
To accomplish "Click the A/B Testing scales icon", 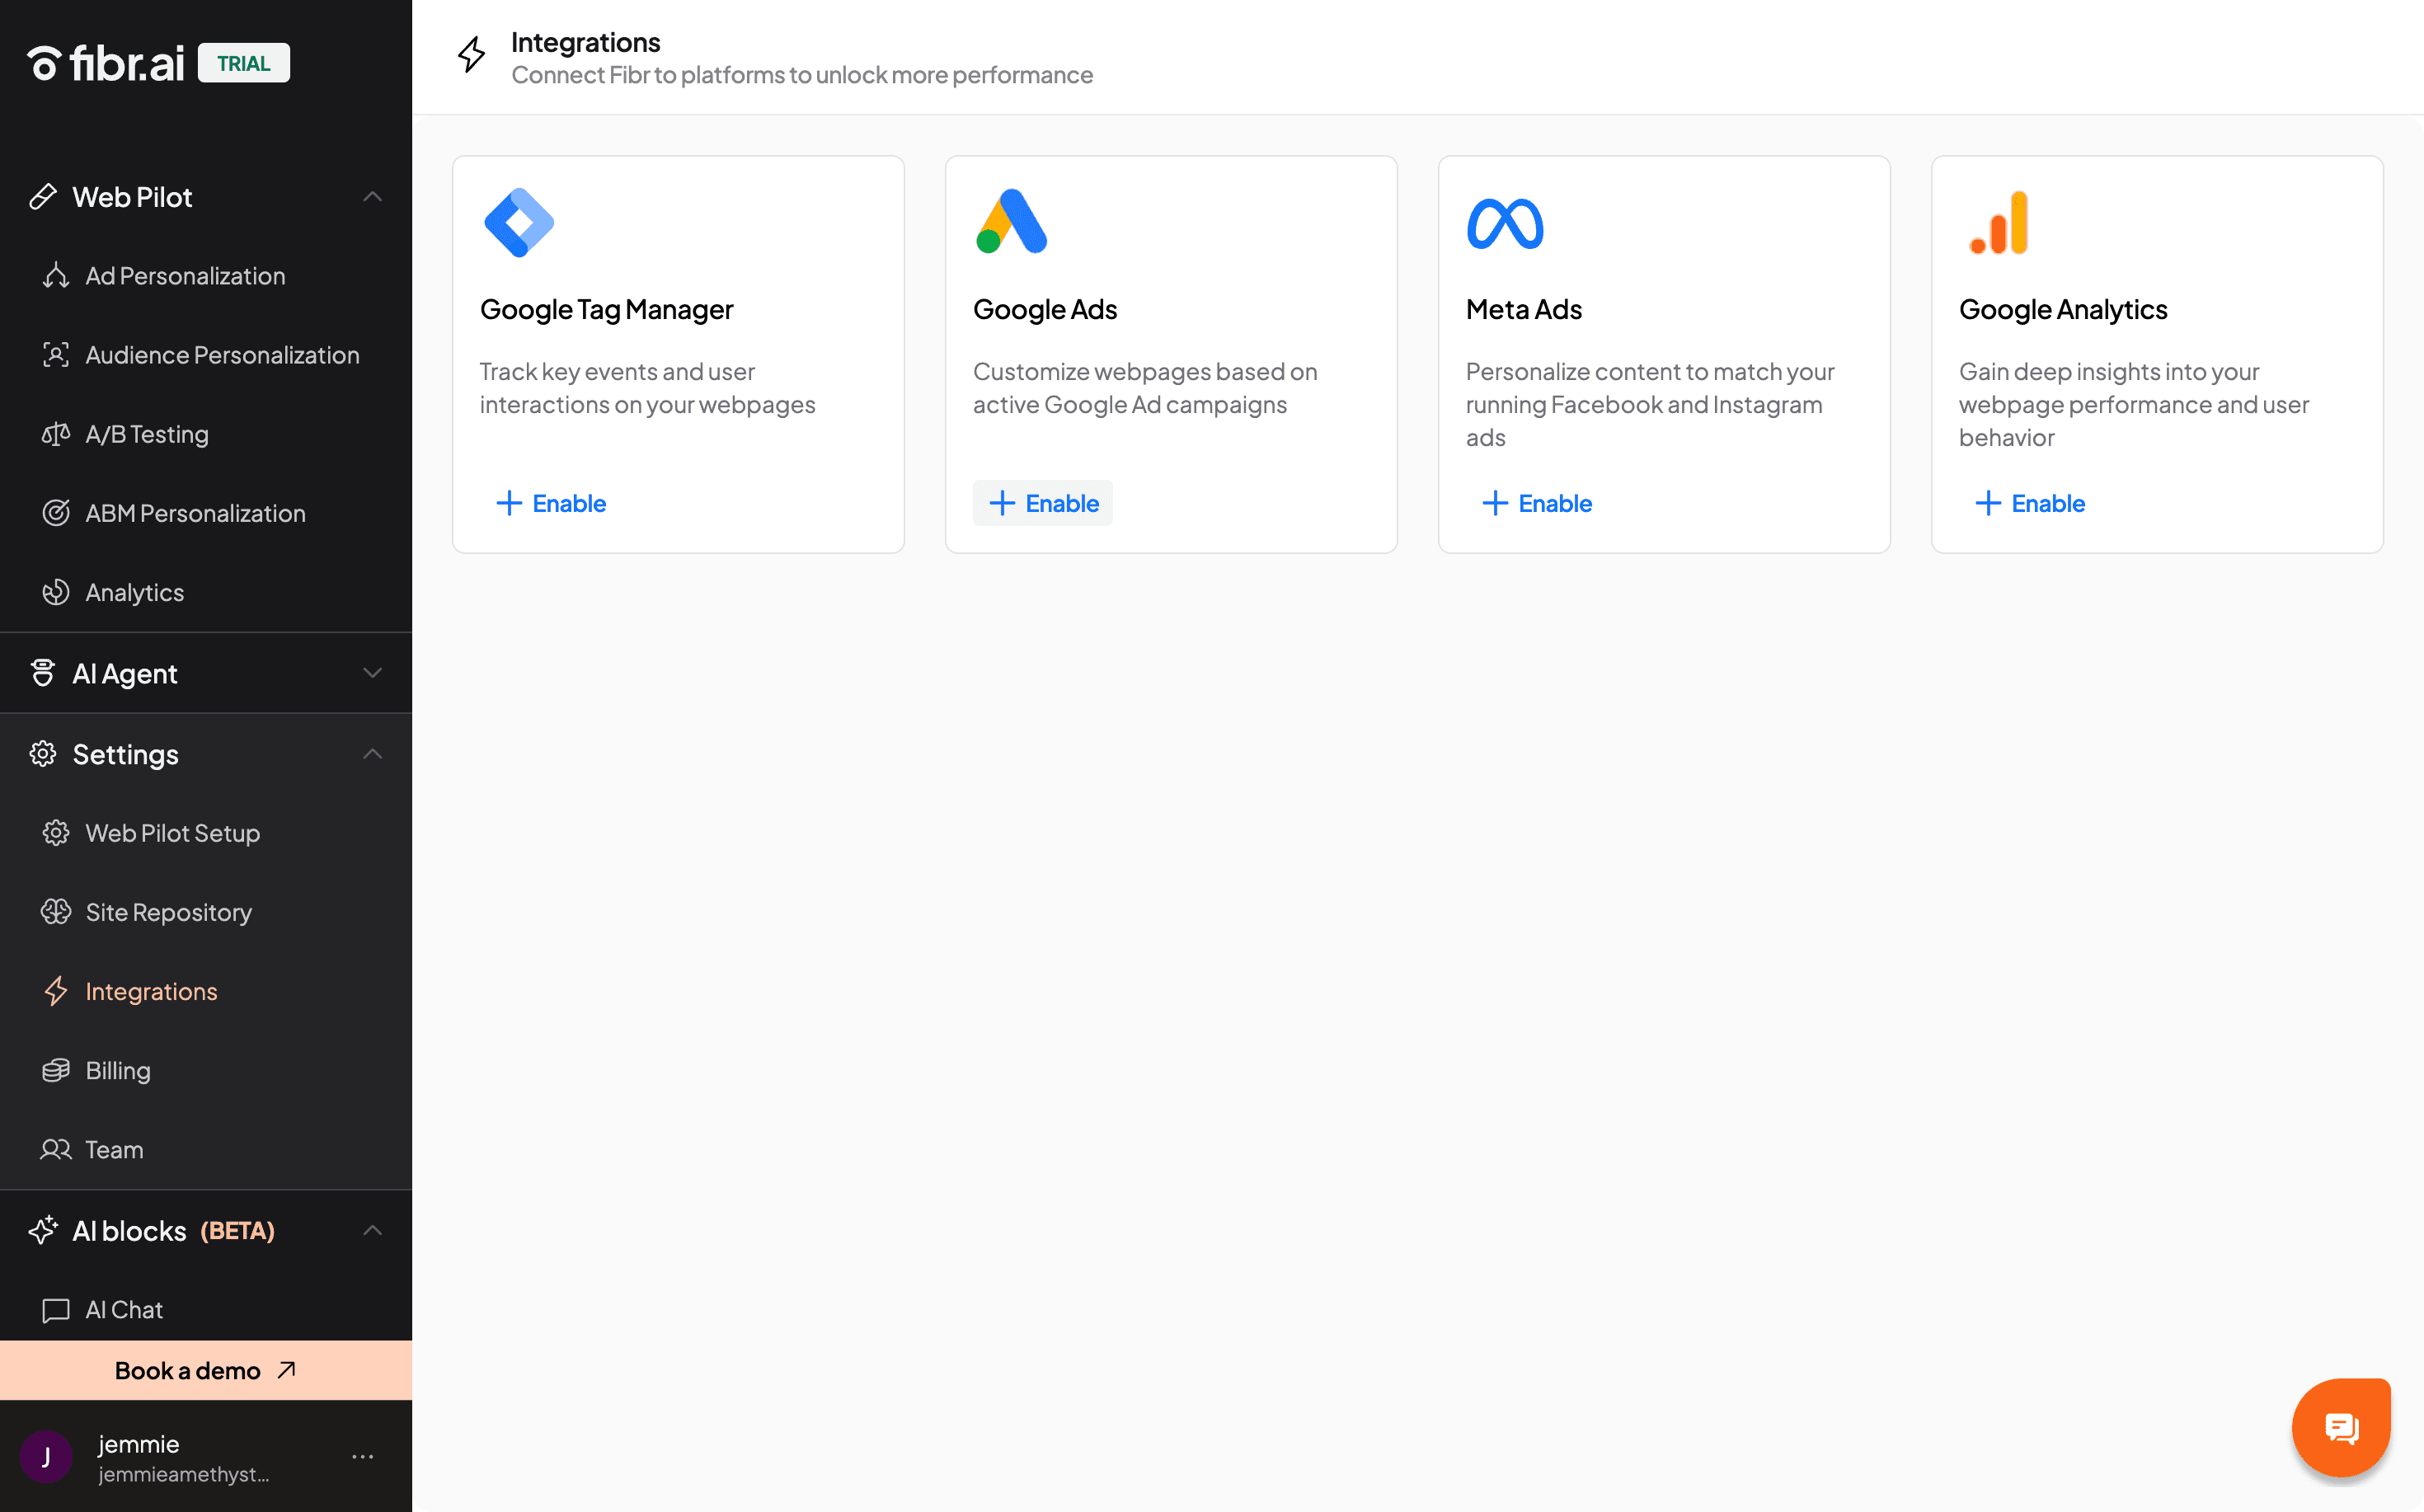I will [56, 434].
